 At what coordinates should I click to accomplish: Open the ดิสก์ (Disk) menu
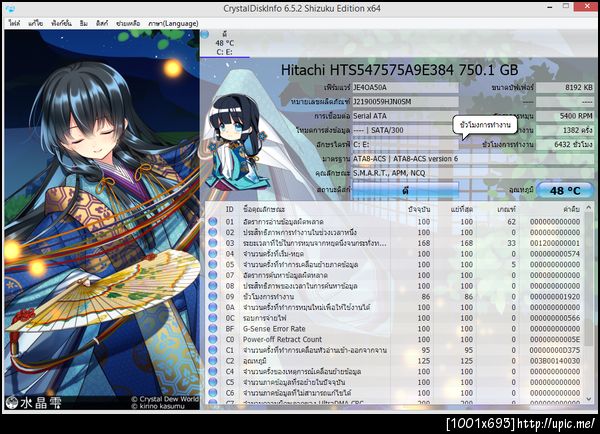pos(102,23)
